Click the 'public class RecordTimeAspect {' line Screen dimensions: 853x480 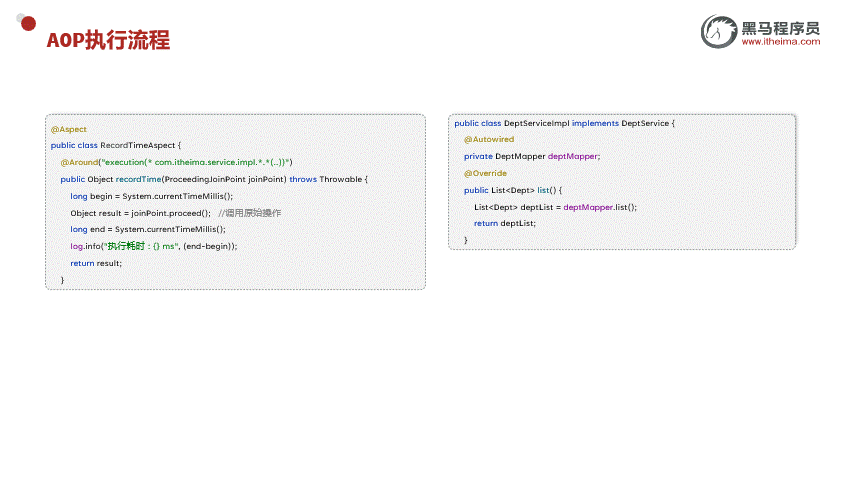[116, 145]
